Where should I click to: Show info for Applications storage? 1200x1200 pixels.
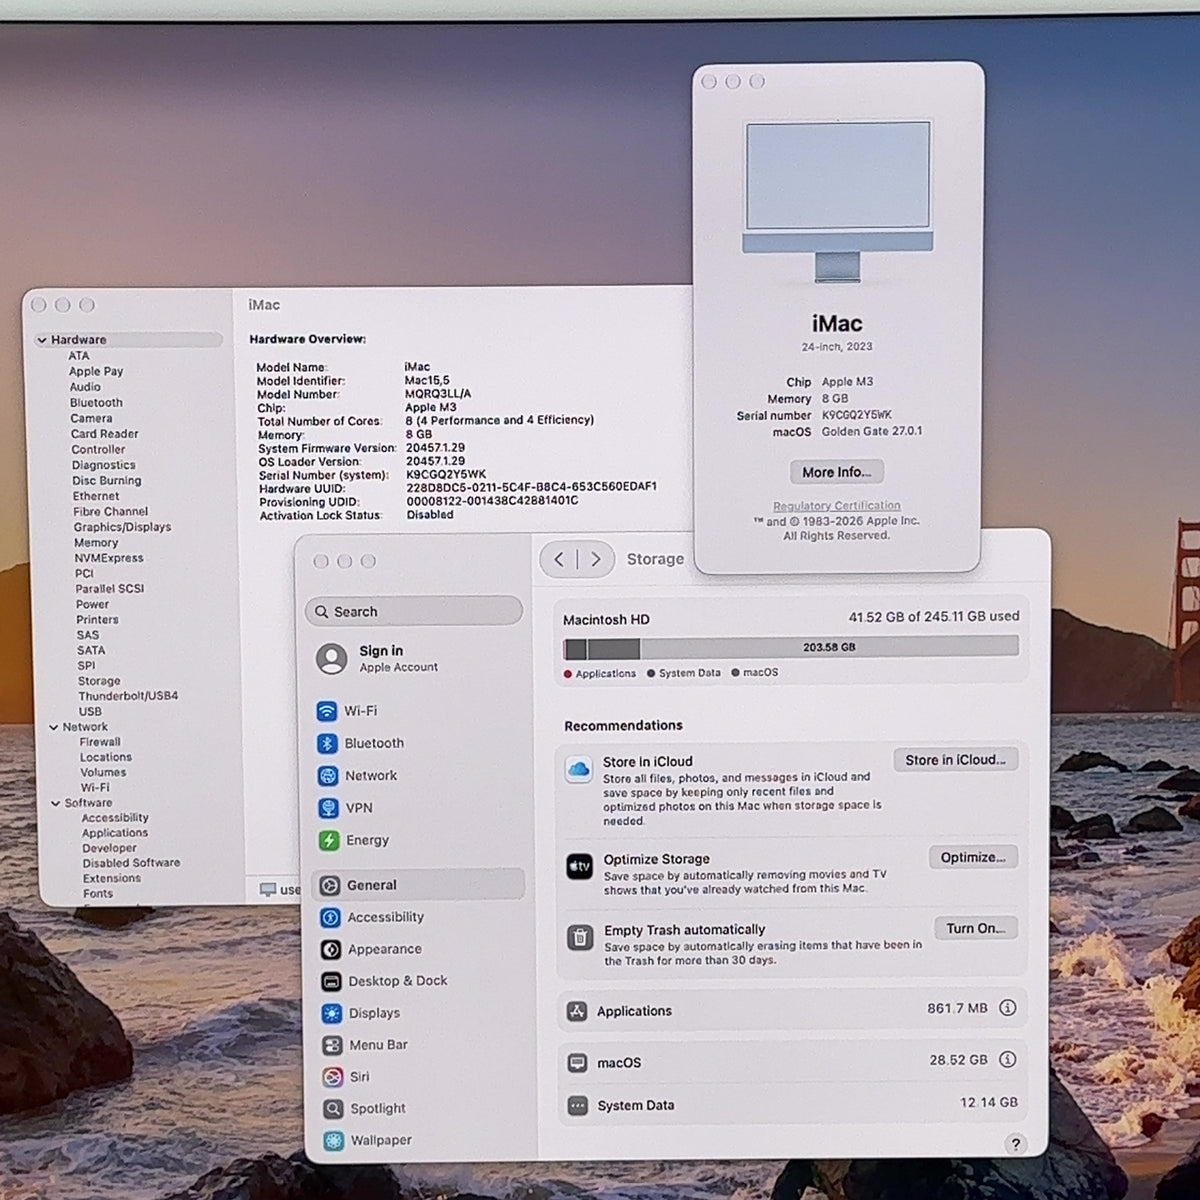[1007, 1008]
